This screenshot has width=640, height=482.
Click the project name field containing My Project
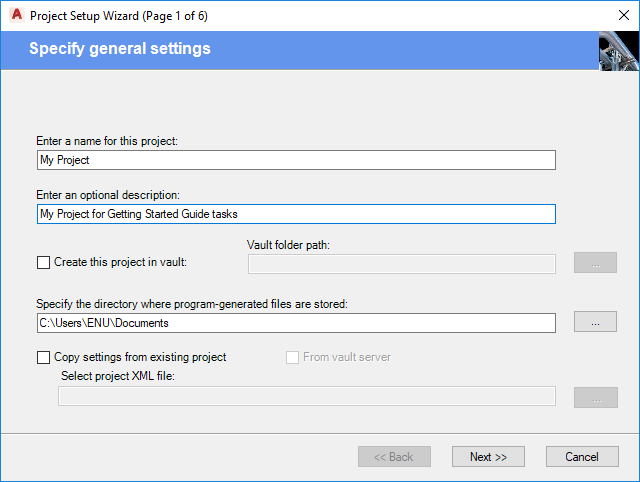(295, 160)
